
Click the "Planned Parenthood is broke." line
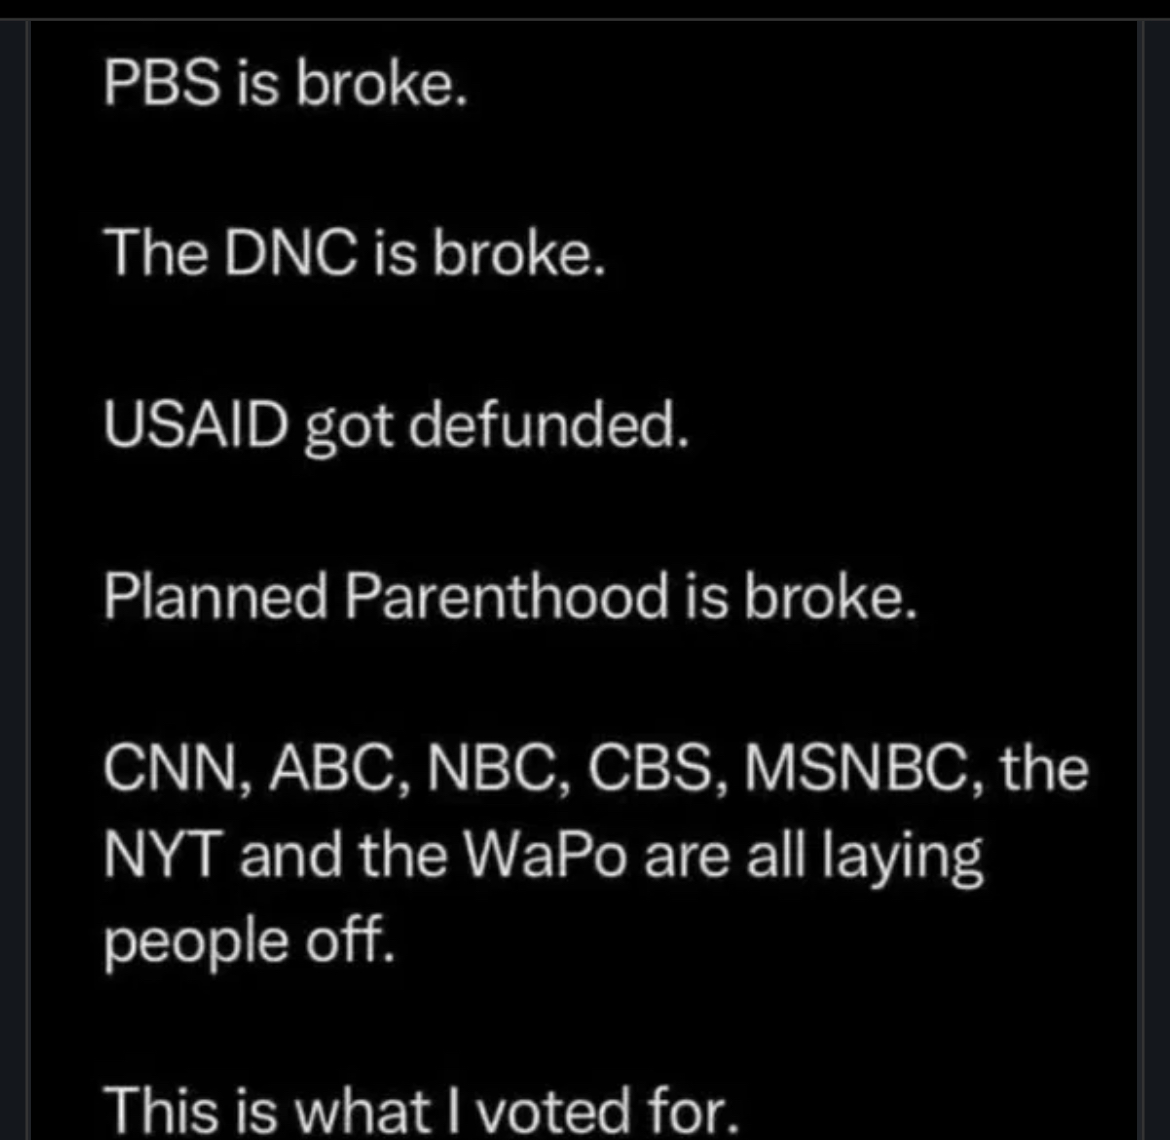tap(510, 598)
